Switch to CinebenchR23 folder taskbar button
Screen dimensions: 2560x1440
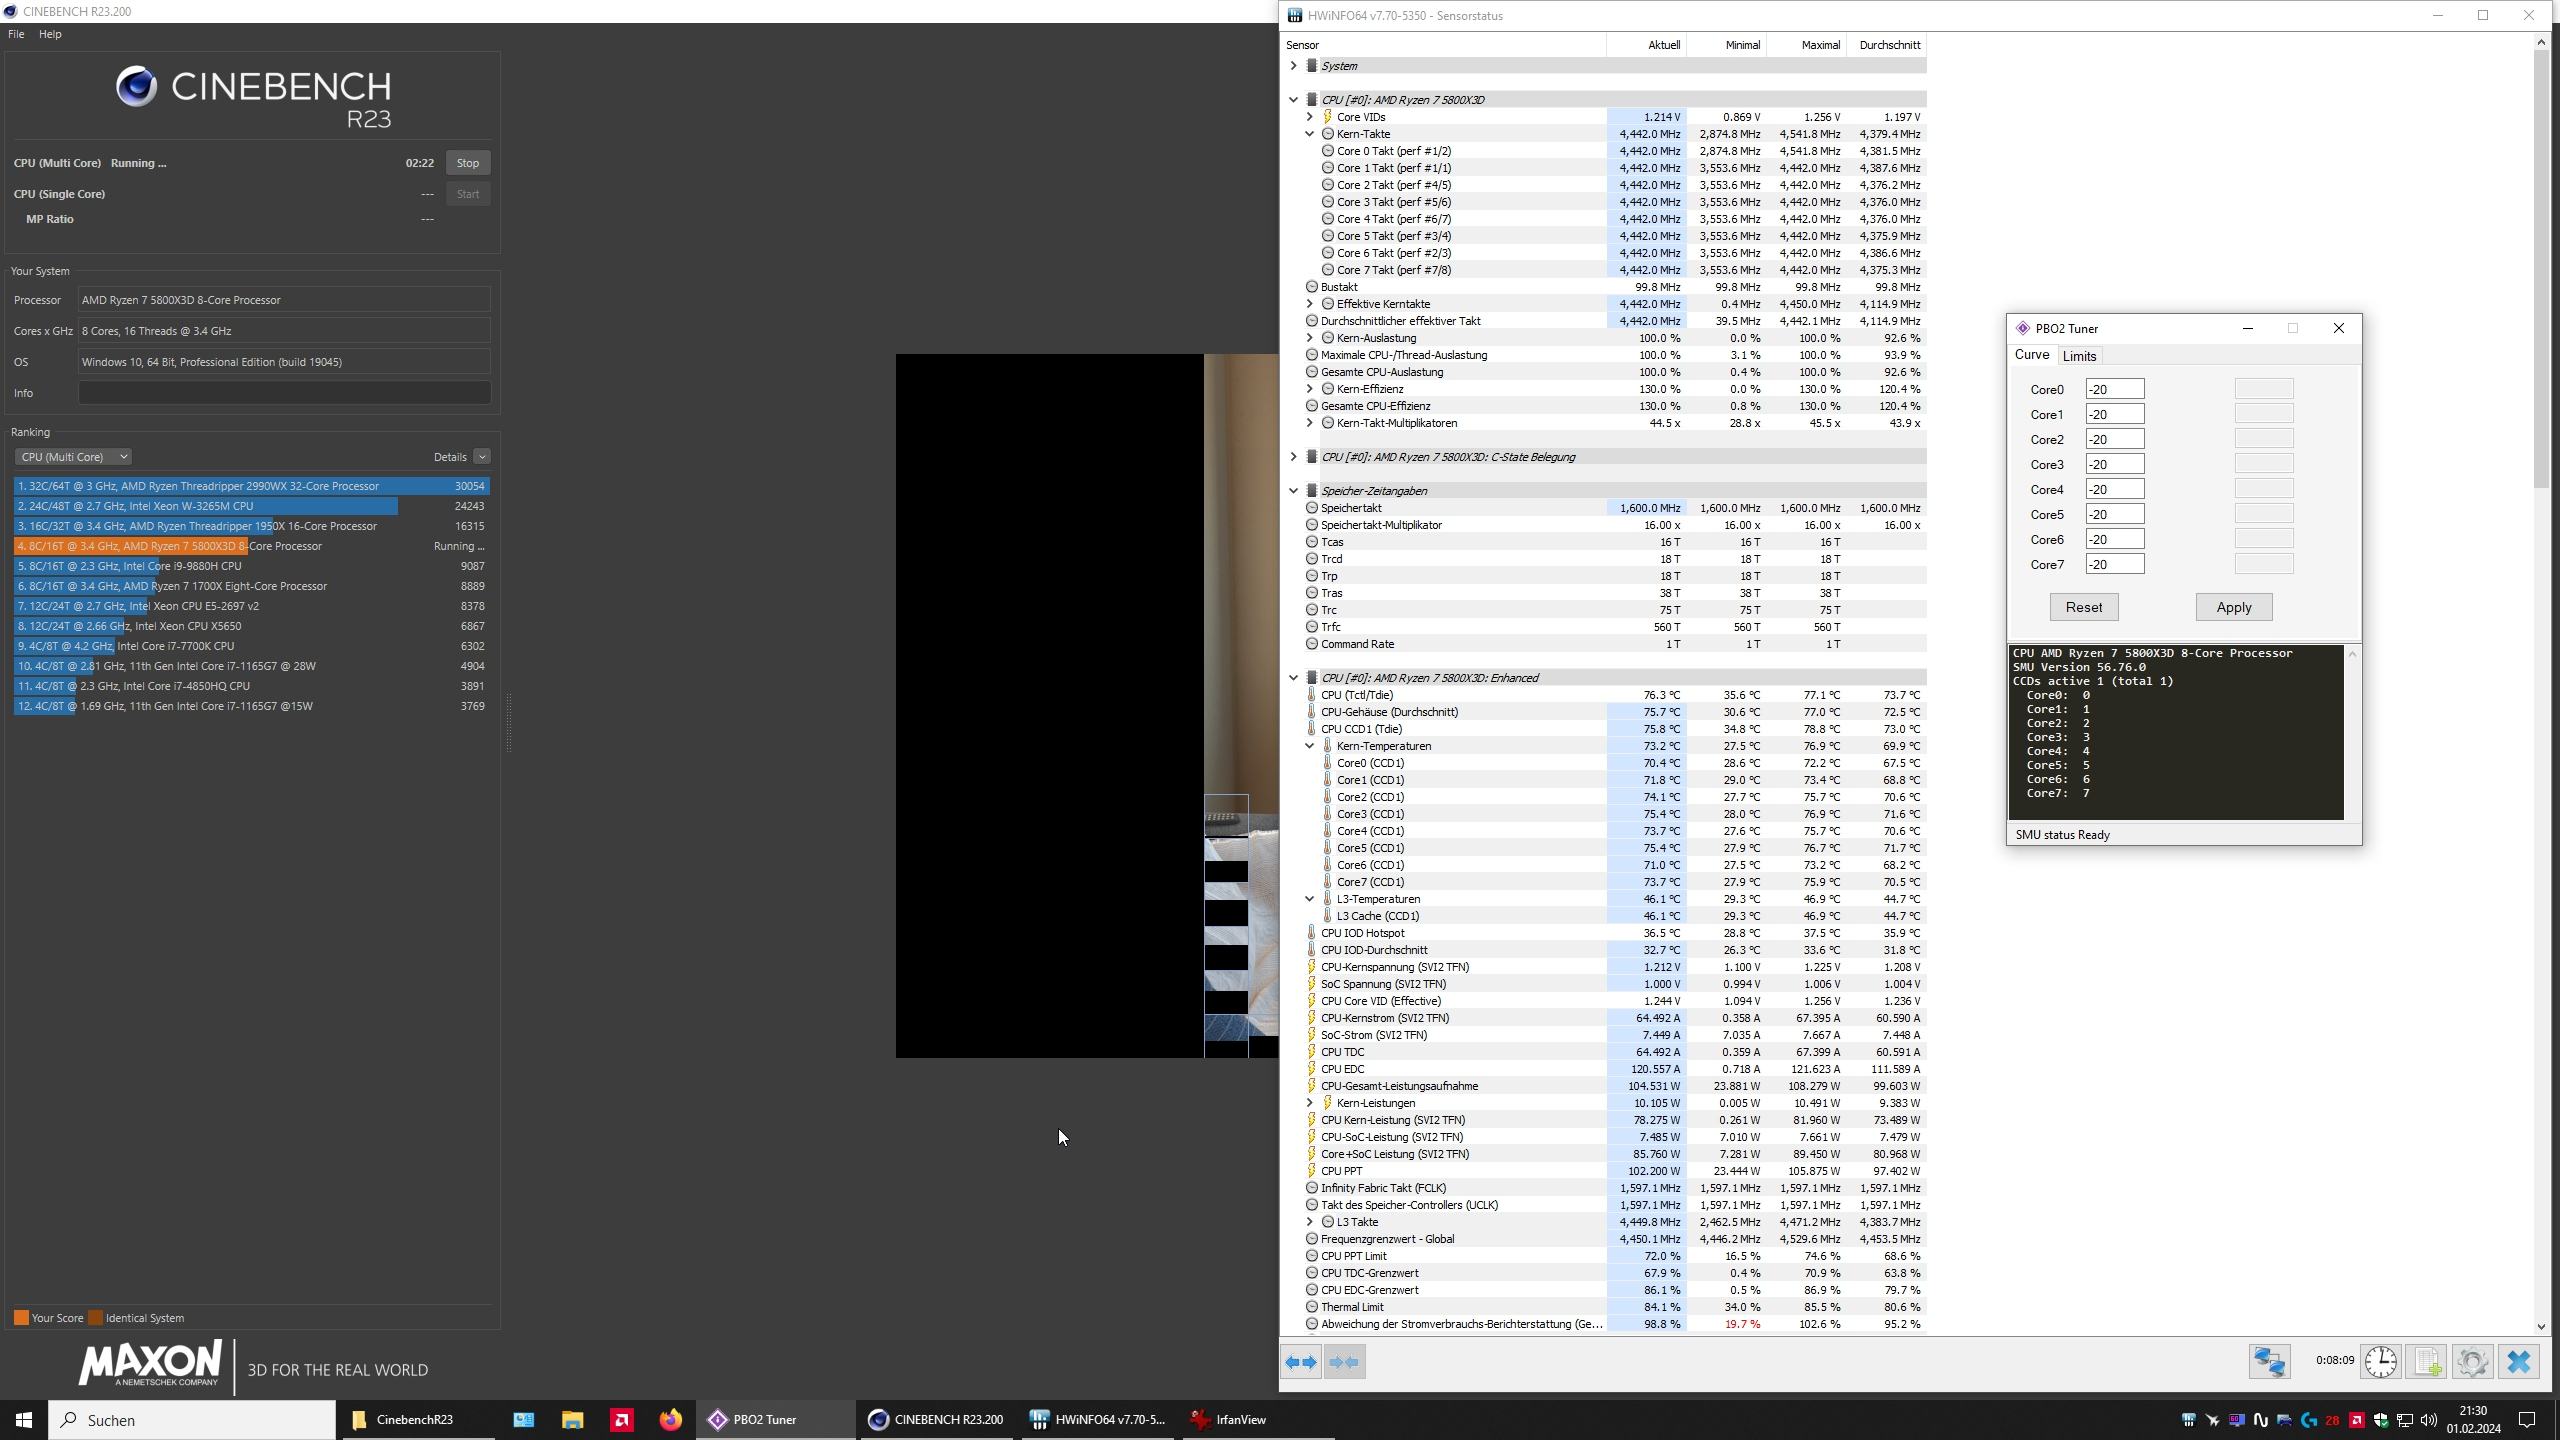click(419, 1420)
